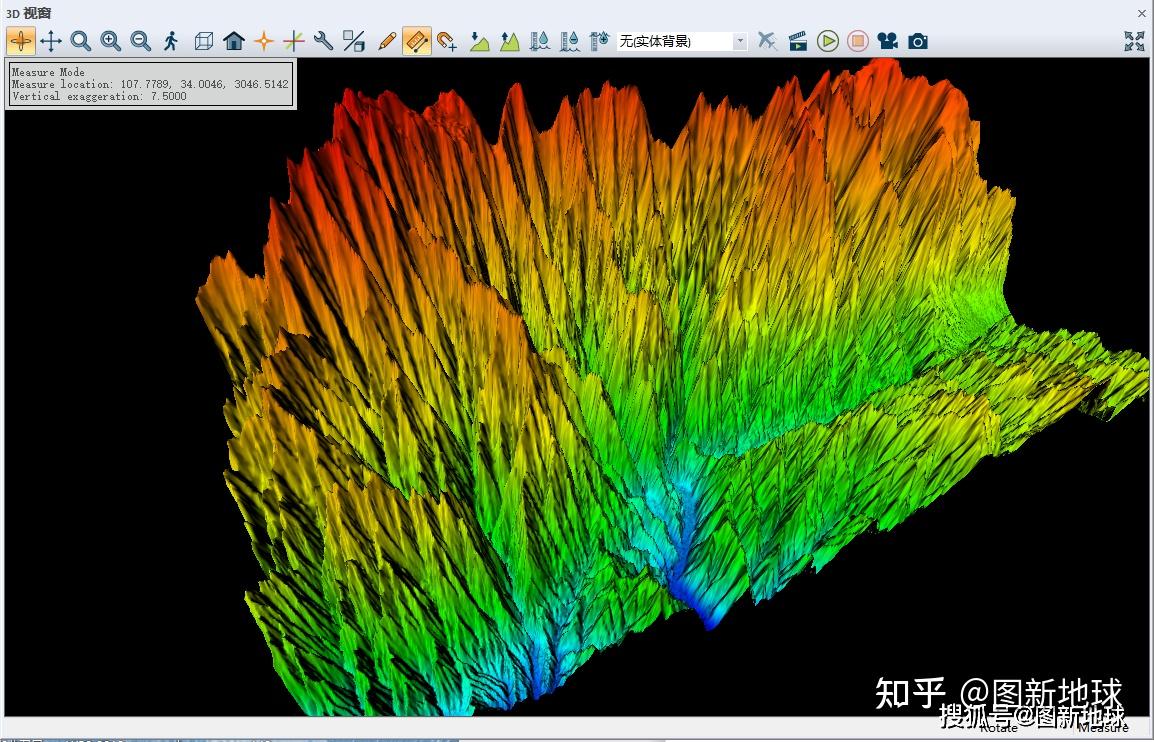Click the home view icon

click(x=234, y=40)
